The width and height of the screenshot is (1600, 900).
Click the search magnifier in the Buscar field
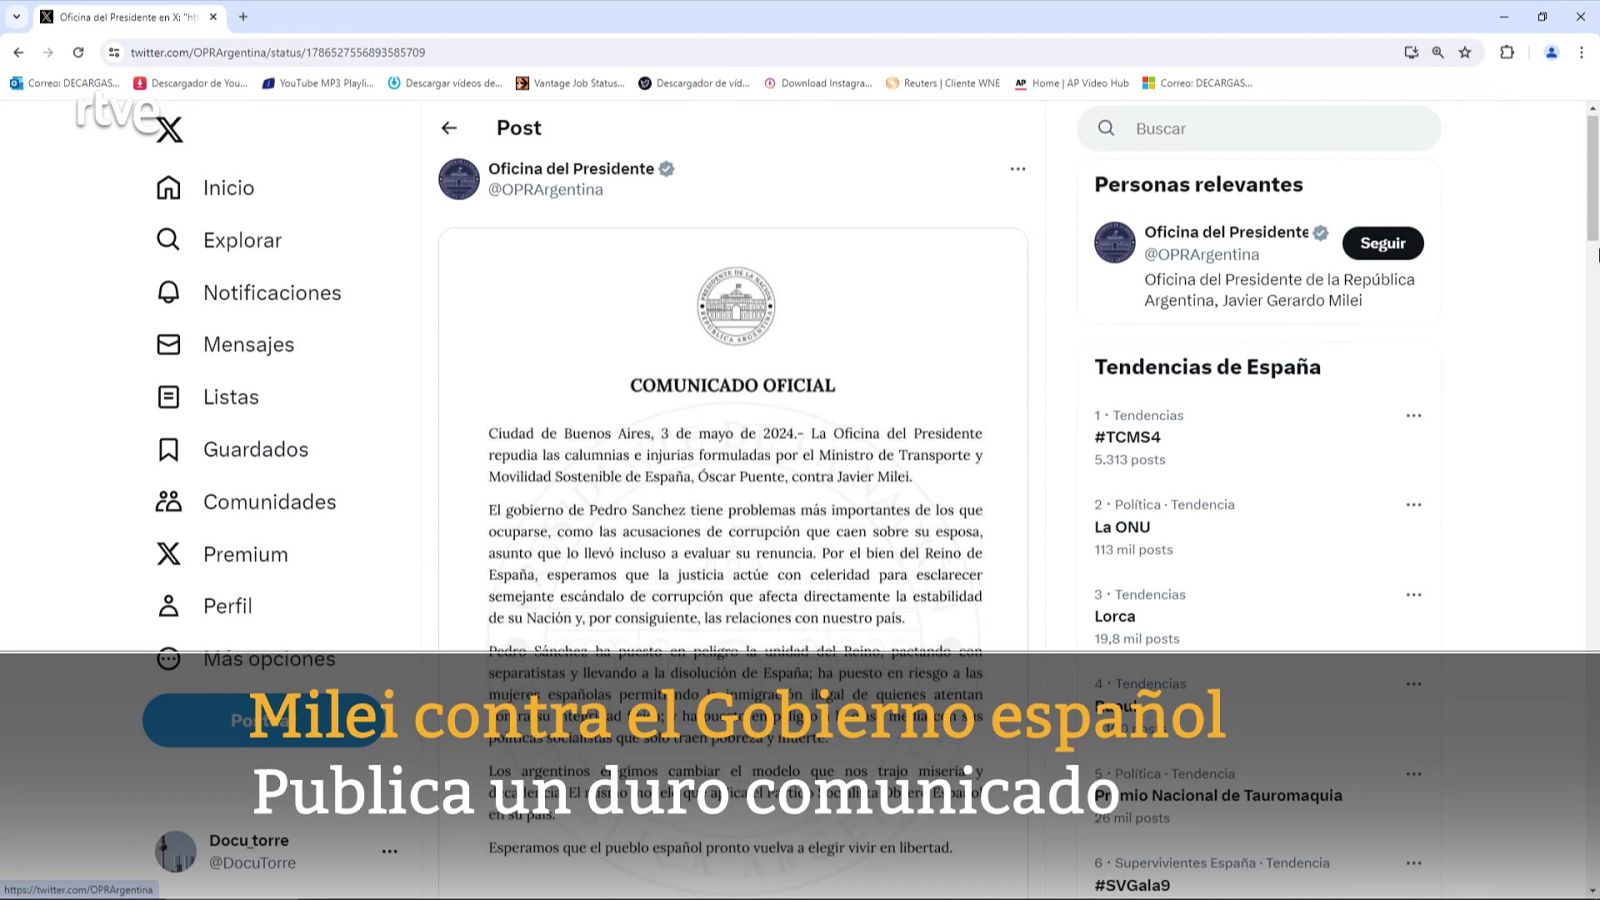coord(1106,128)
